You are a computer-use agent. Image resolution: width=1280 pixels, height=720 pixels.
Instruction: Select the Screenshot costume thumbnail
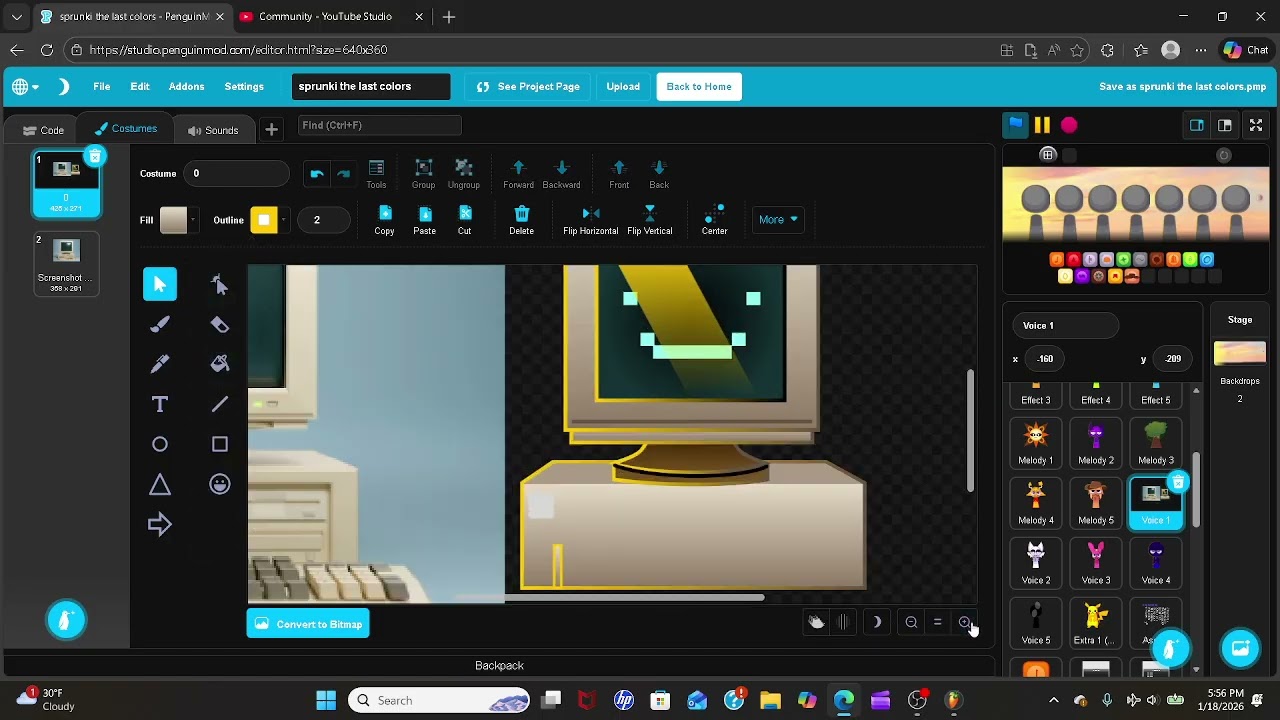tap(66, 264)
